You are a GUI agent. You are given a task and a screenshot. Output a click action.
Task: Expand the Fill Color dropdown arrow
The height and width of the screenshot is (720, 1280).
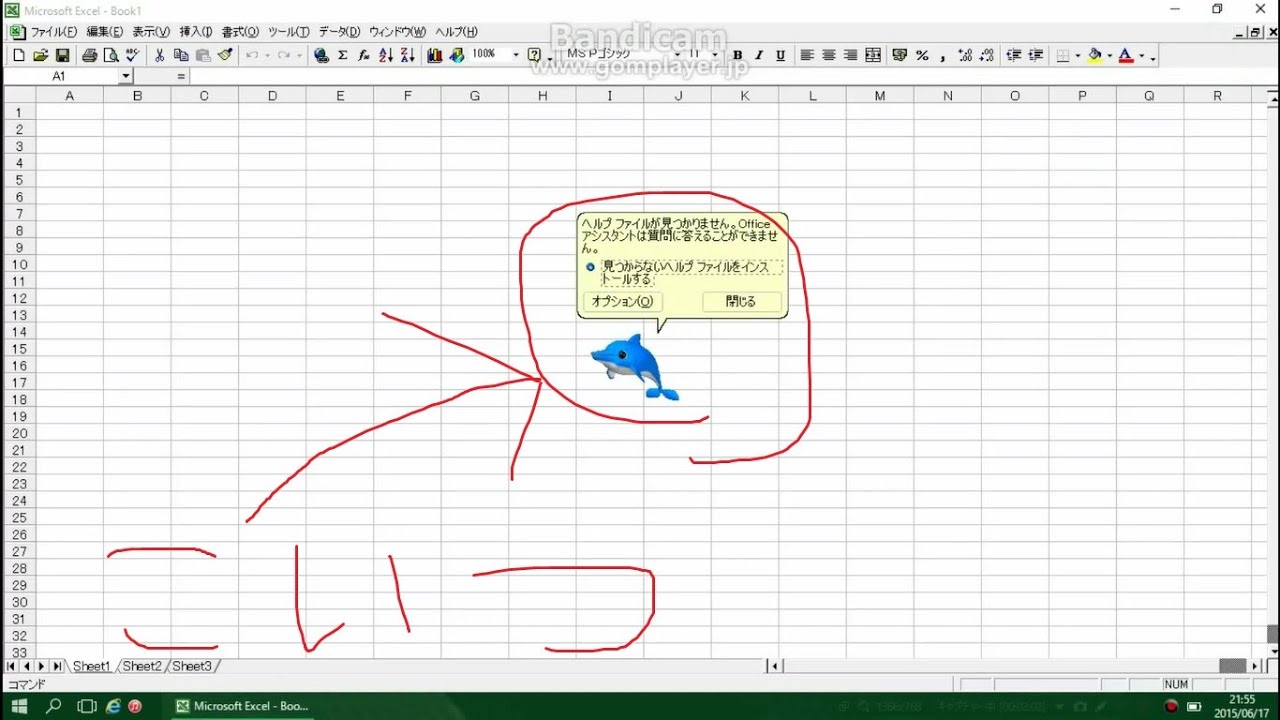point(1109,56)
